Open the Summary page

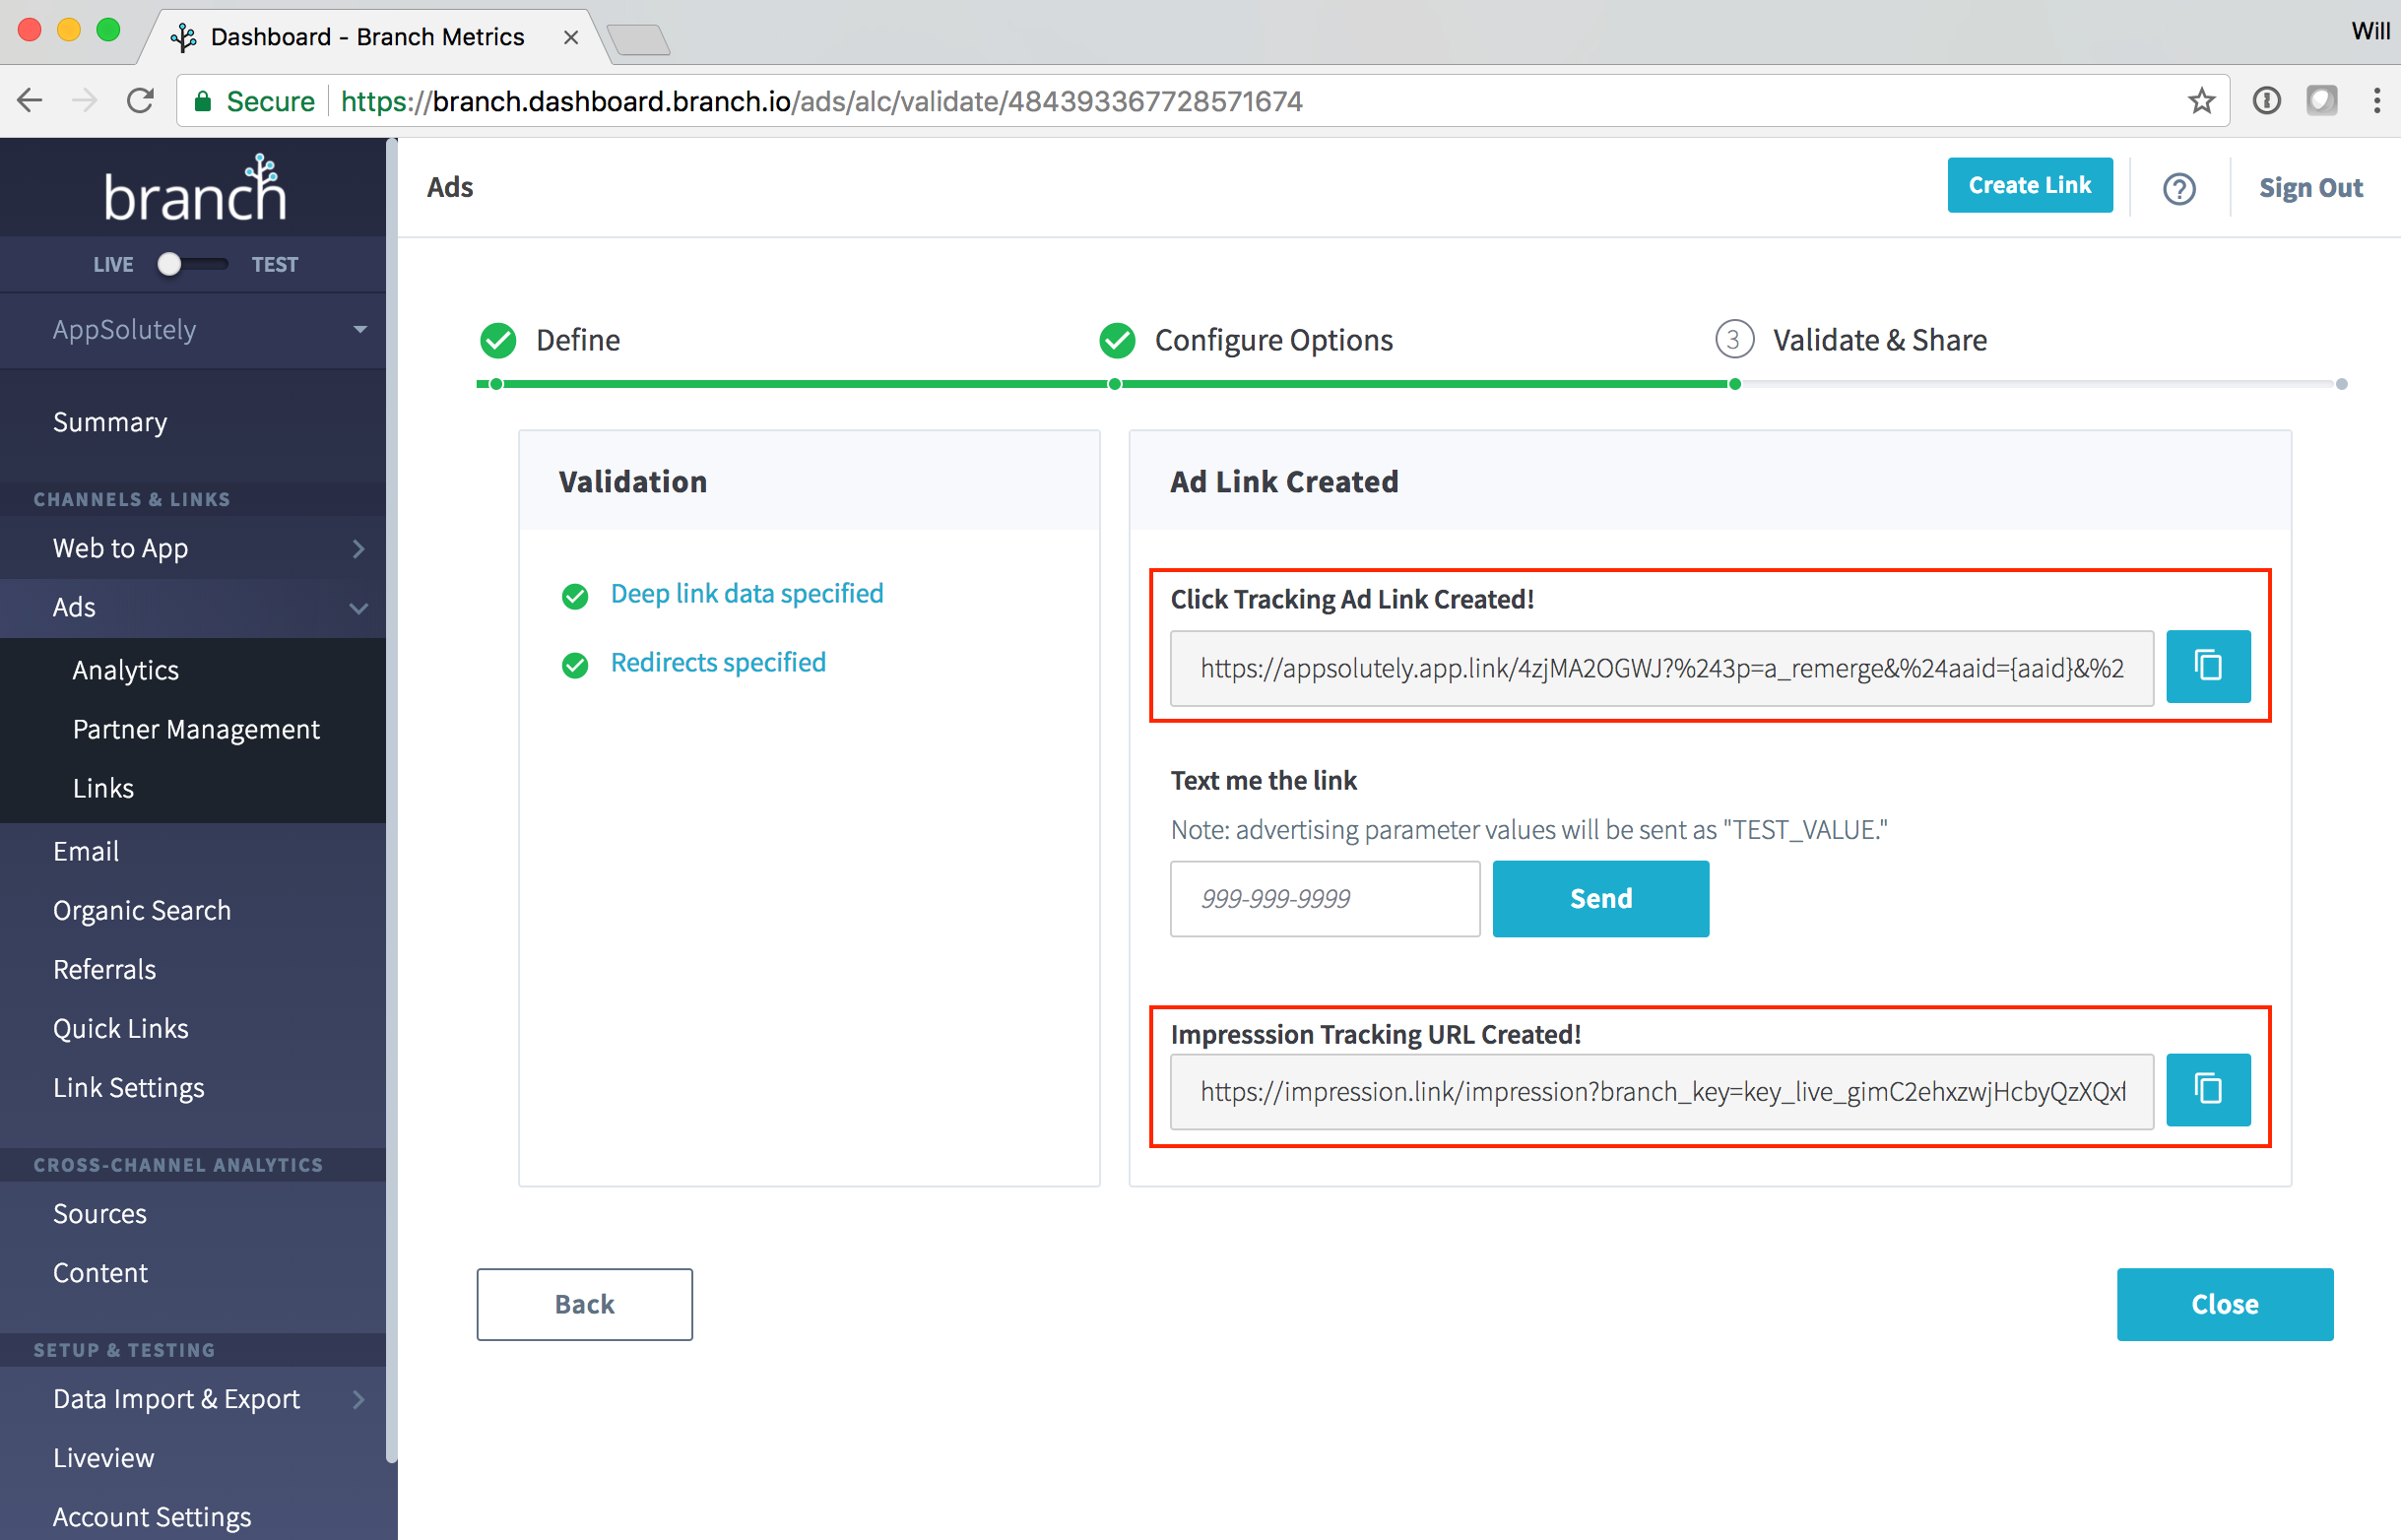point(110,422)
